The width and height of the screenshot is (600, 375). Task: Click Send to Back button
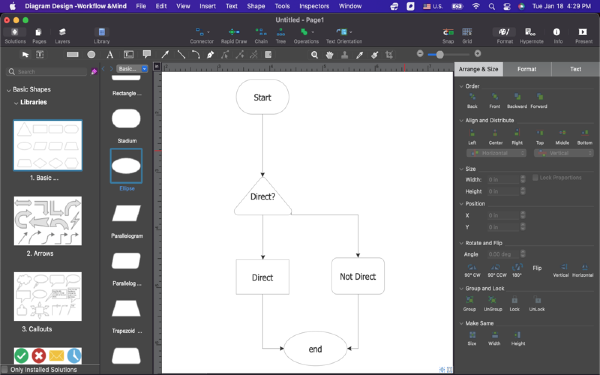coord(472,101)
